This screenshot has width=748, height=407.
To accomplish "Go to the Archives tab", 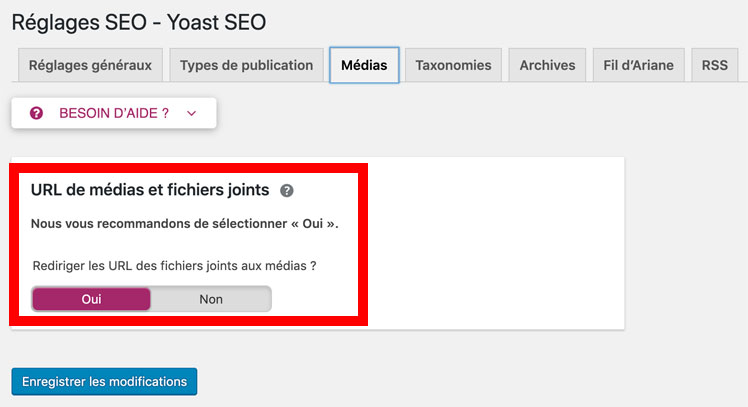I will [547, 65].
